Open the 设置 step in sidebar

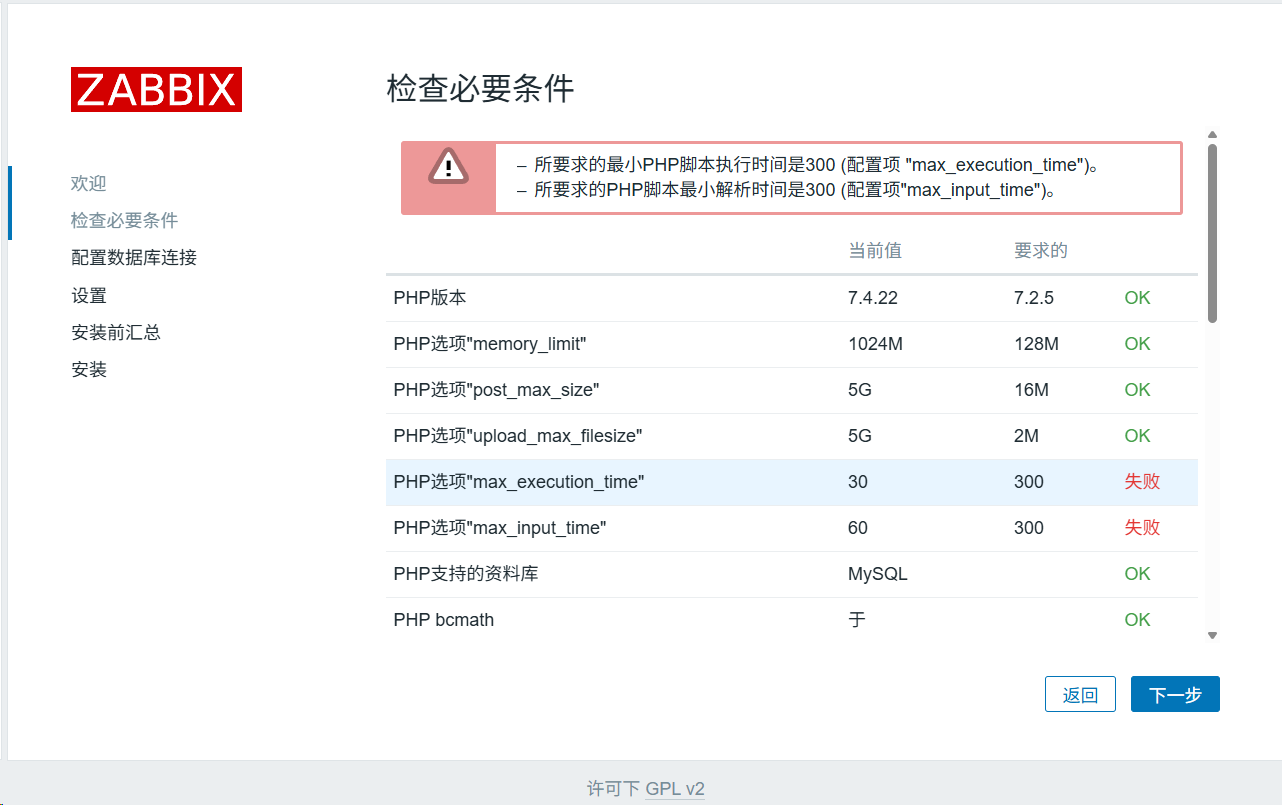(x=89, y=296)
